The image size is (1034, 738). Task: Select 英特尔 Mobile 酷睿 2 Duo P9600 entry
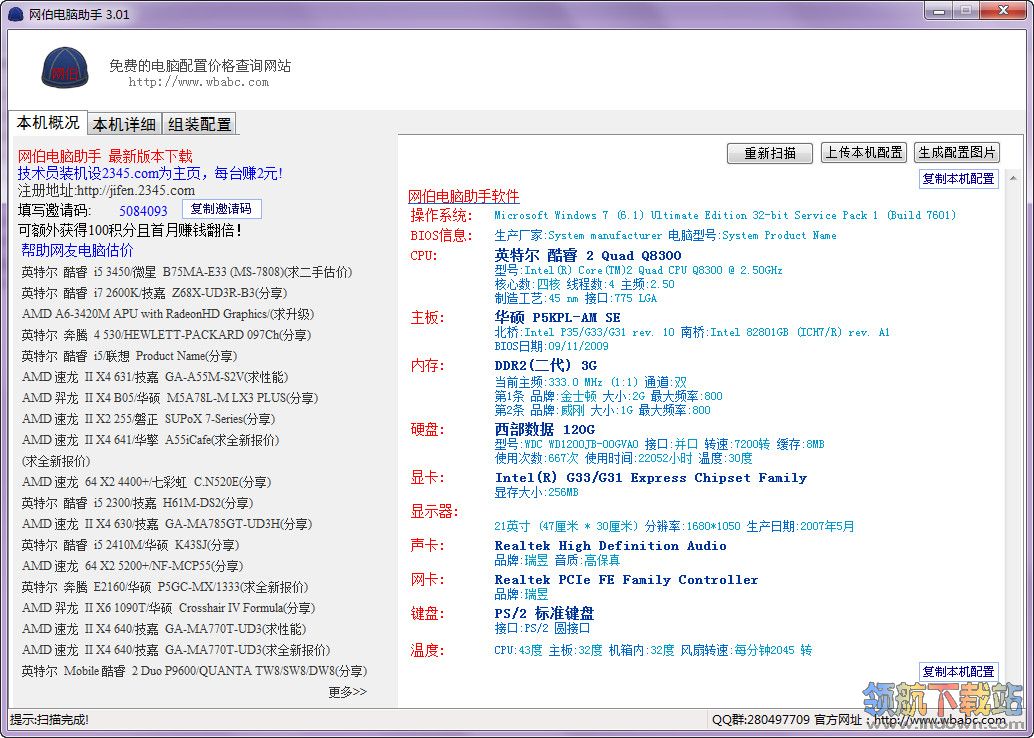click(x=194, y=671)
